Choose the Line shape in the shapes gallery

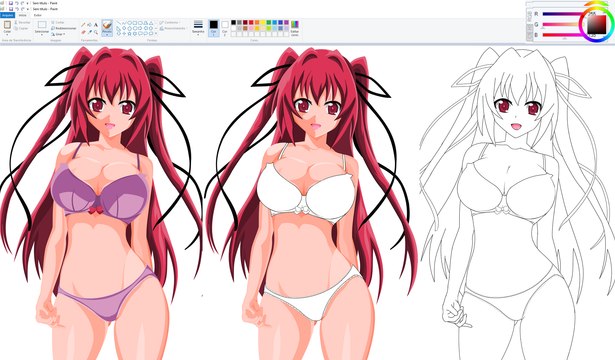click(118, 23)
